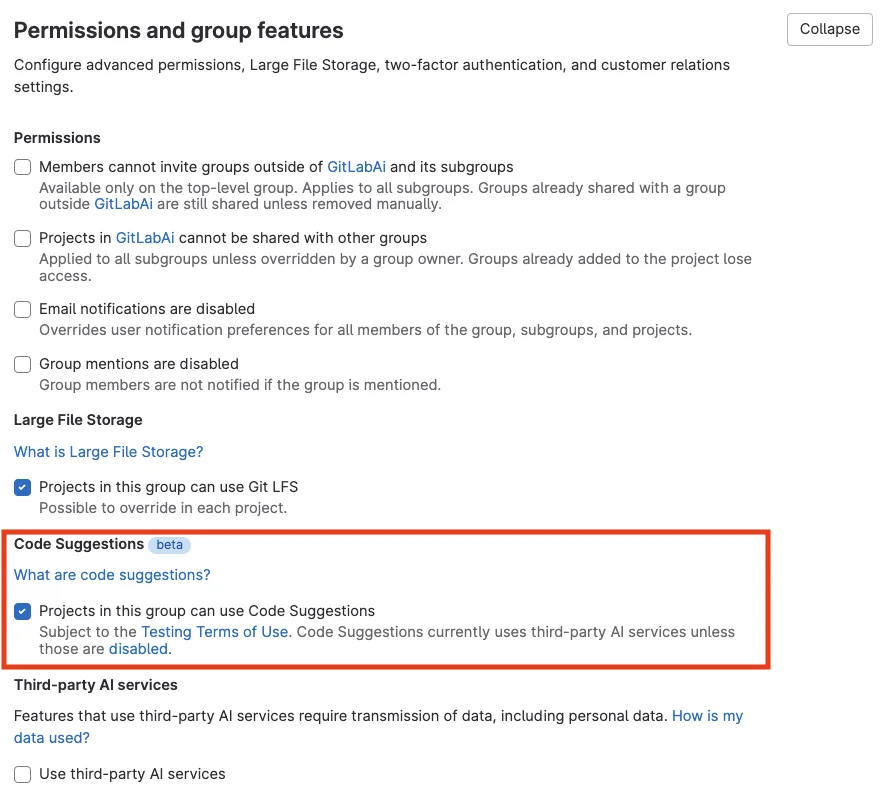Toggle 'Group mentions are disabled' checkbox
Image resolution: width=890 pixels, height=800 pixels.
coord(22,364)
